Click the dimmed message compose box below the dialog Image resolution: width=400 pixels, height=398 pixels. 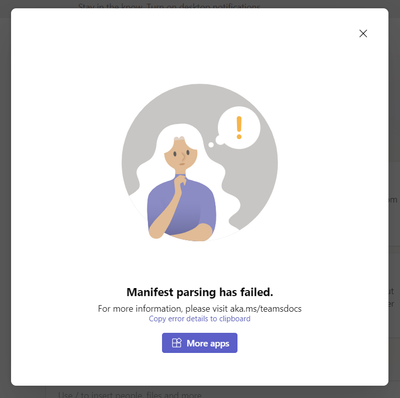point(129,395)
